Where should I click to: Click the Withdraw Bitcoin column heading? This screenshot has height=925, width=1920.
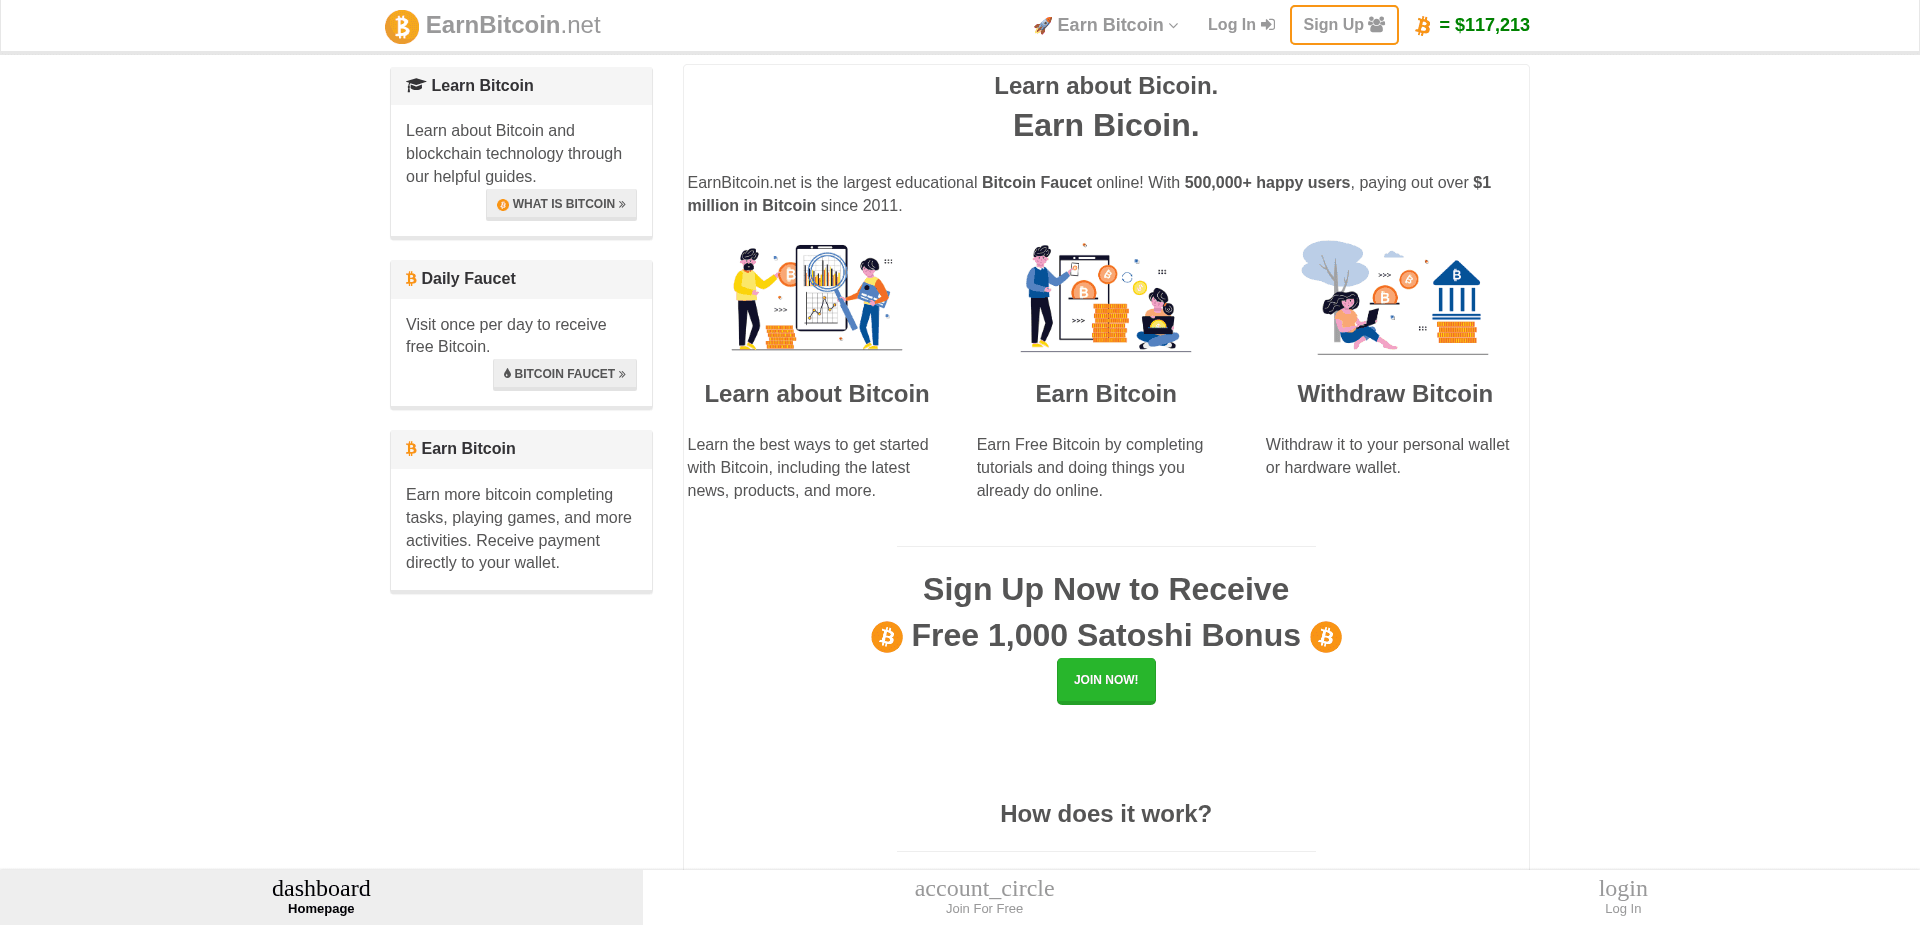(x=1395, y=394)
